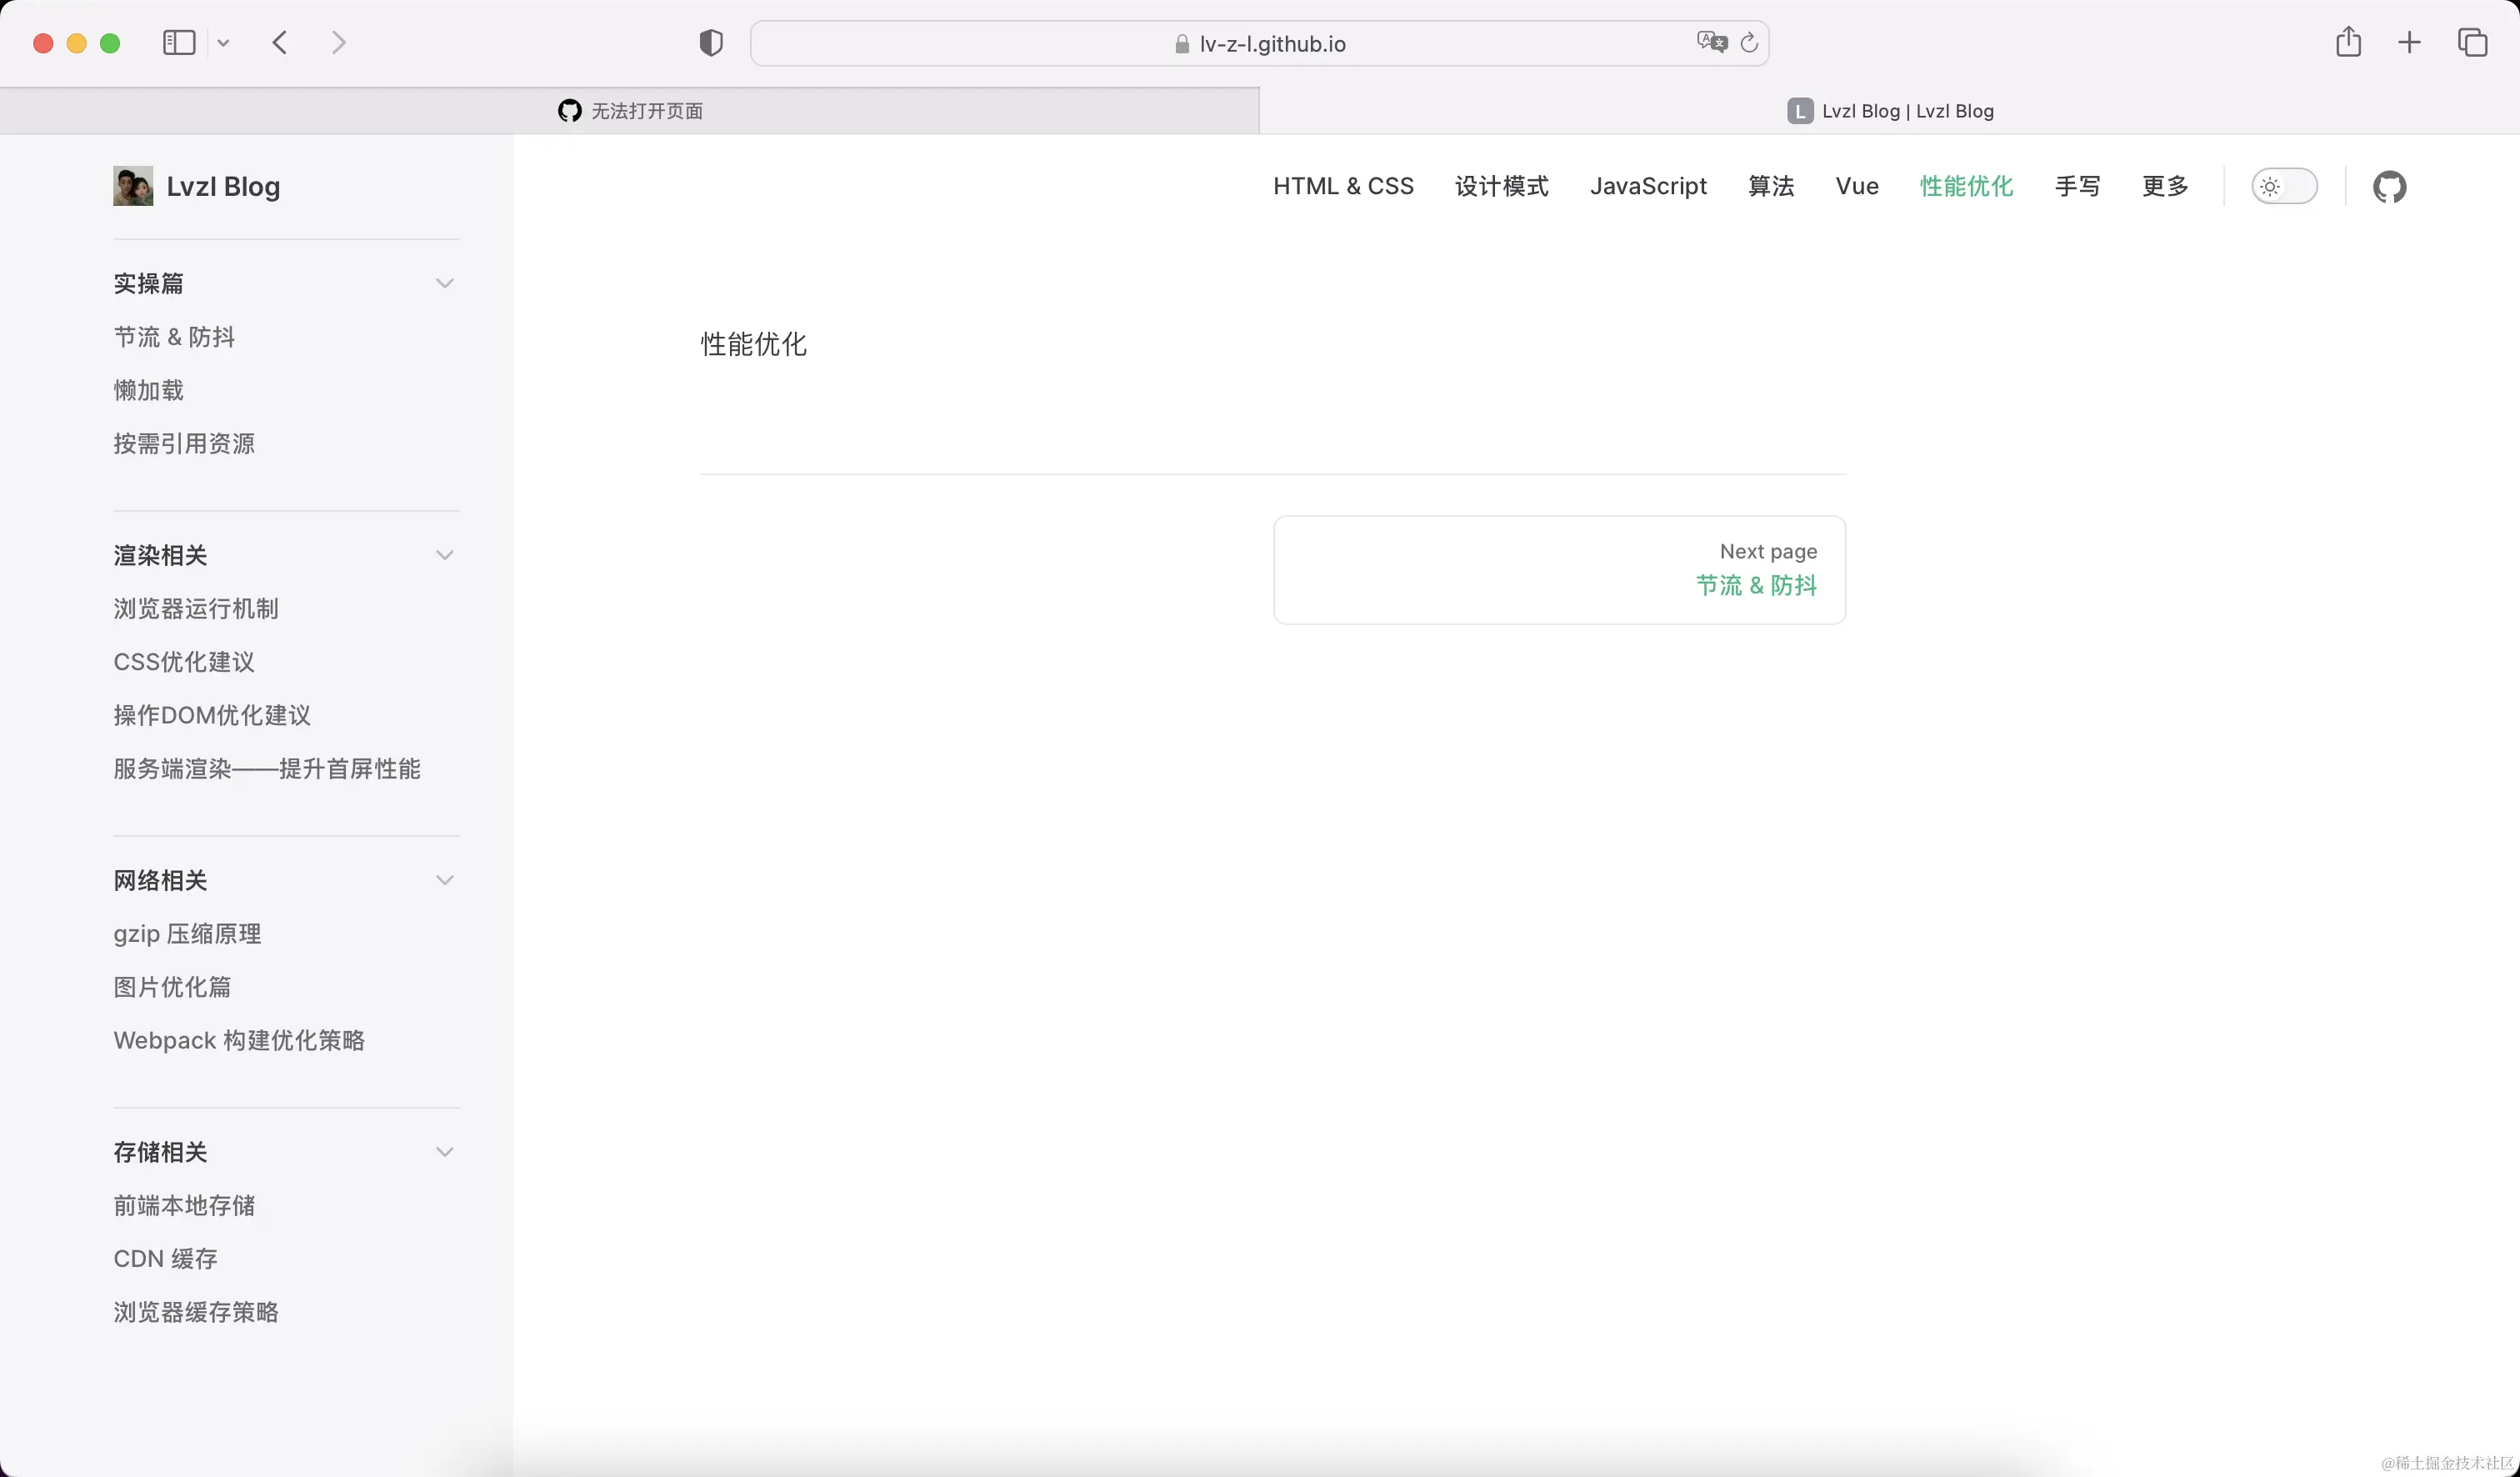Open the GitHub repository icon
This screenshot has height=1477, width=2520.
tap(2389, 187)
